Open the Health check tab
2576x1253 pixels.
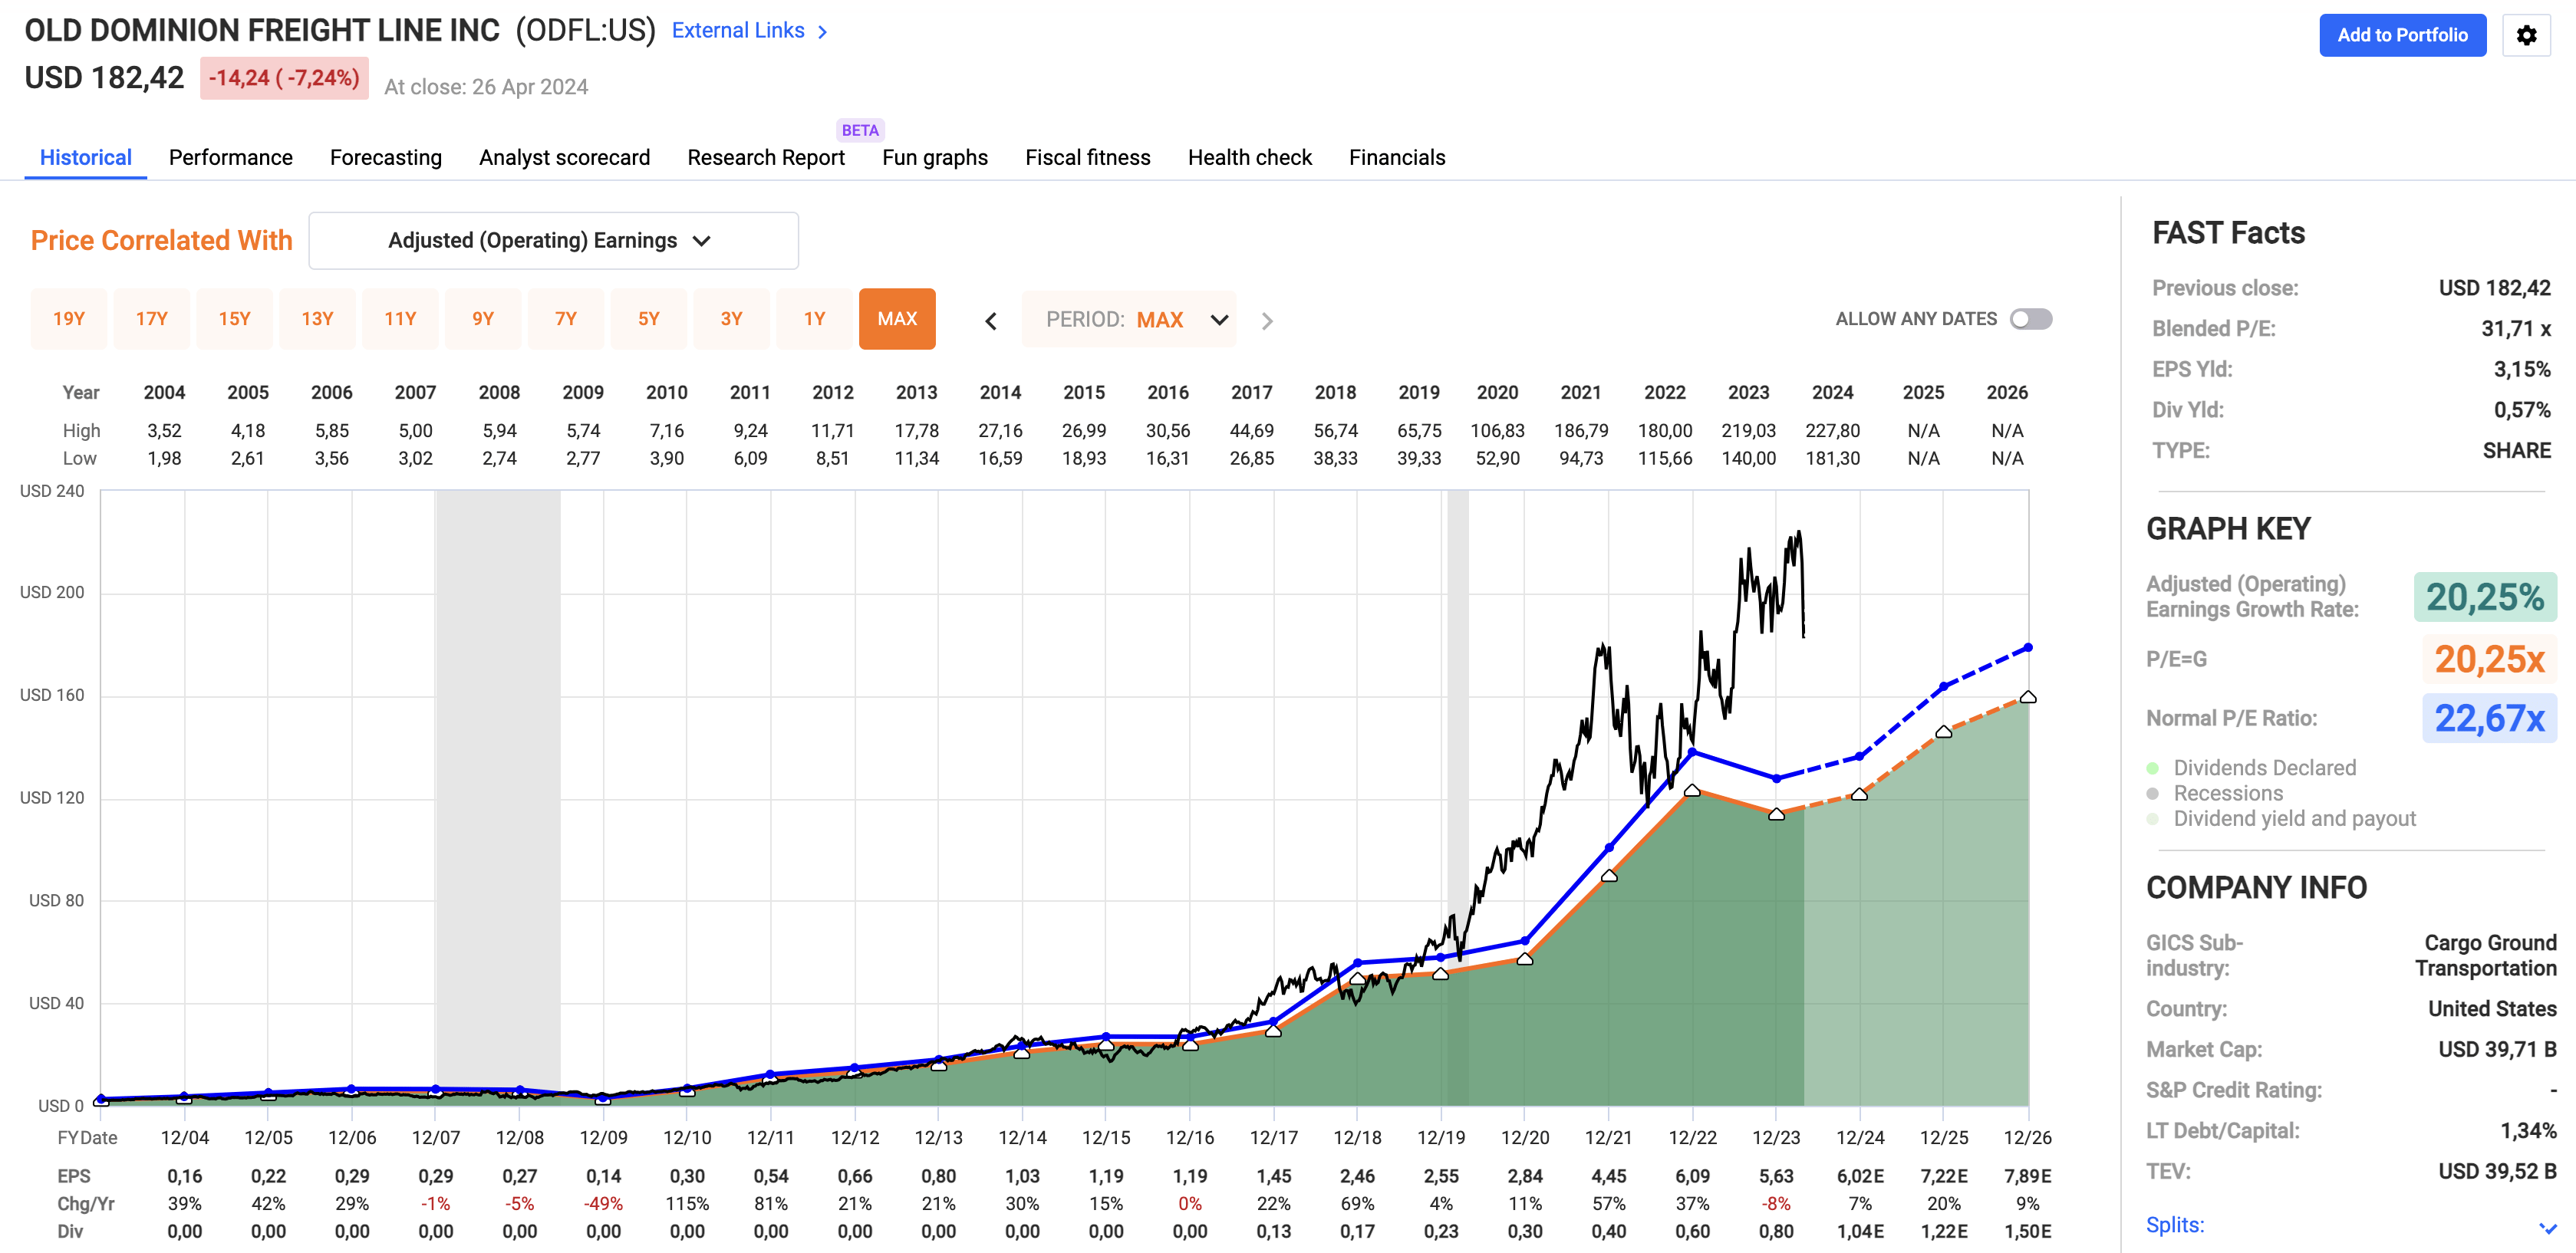tap(1250, 157)
